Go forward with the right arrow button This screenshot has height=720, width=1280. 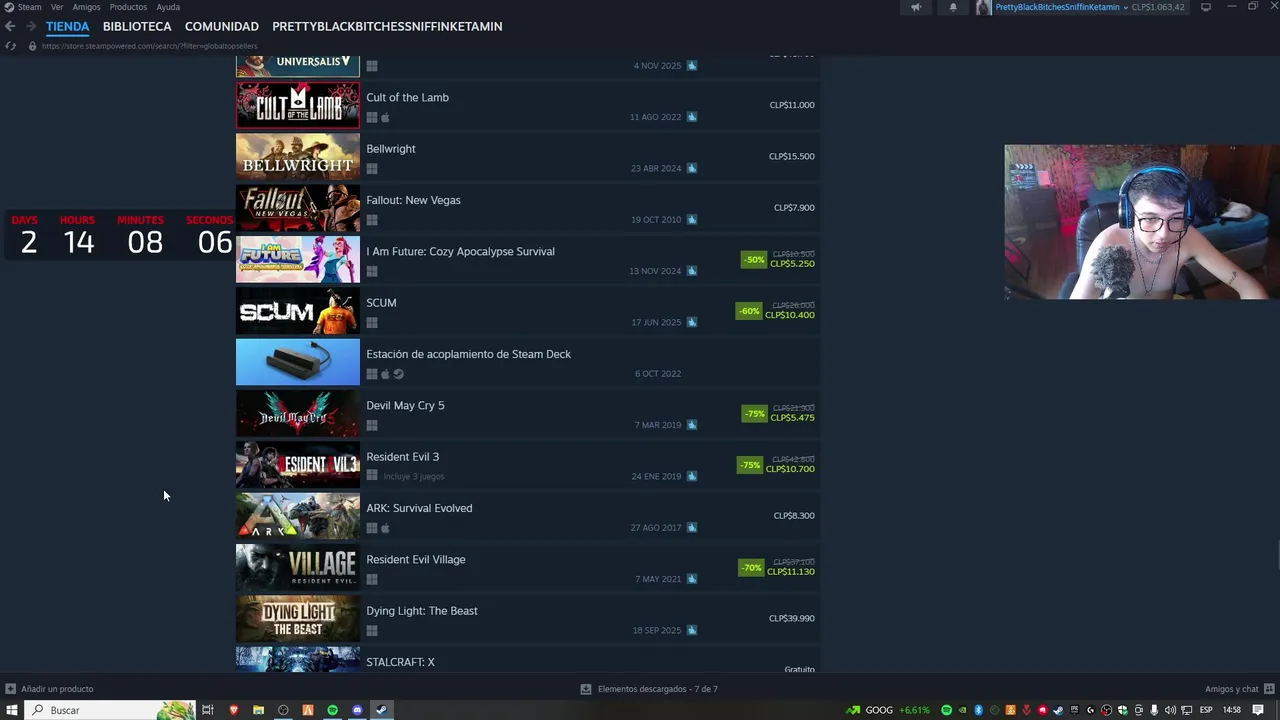[x=31, y=26]
